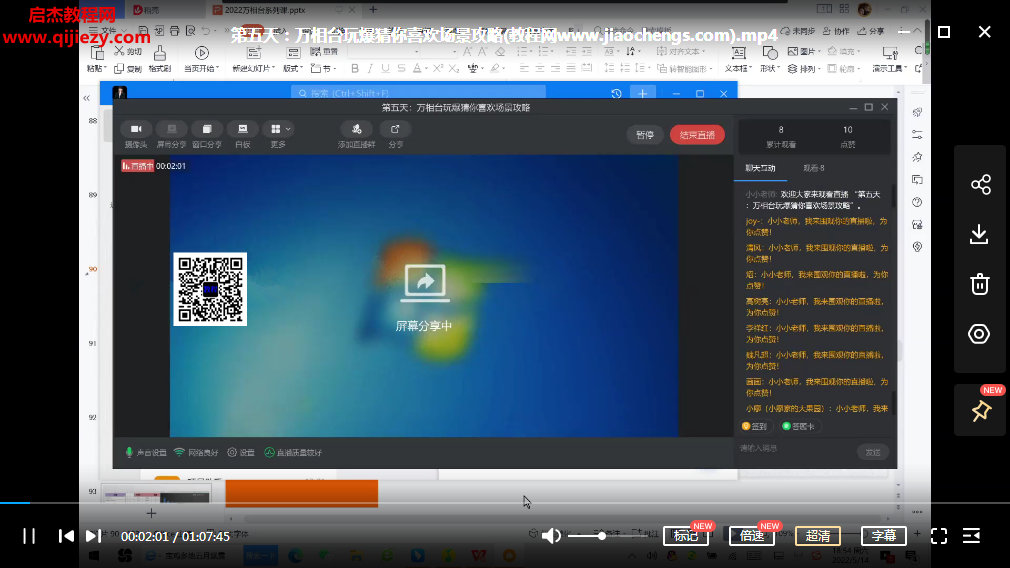Click the 粘贴 paste dropdown in WPS
1010x568 pixels.
(96, 68)
